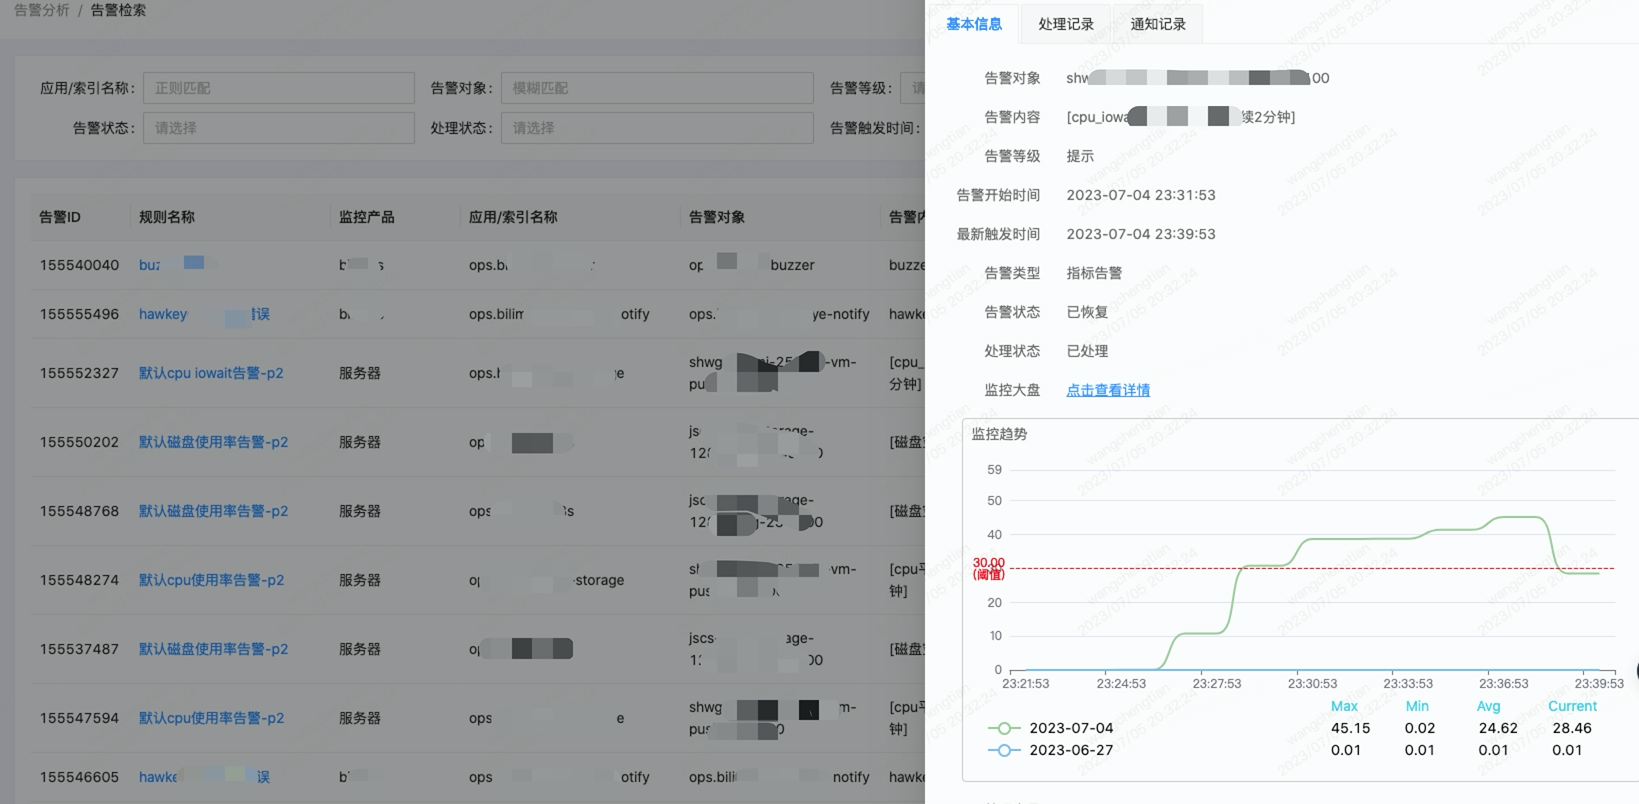Open rule link in row 155548274
The image size is (1639, 804).
click(211, 580)
